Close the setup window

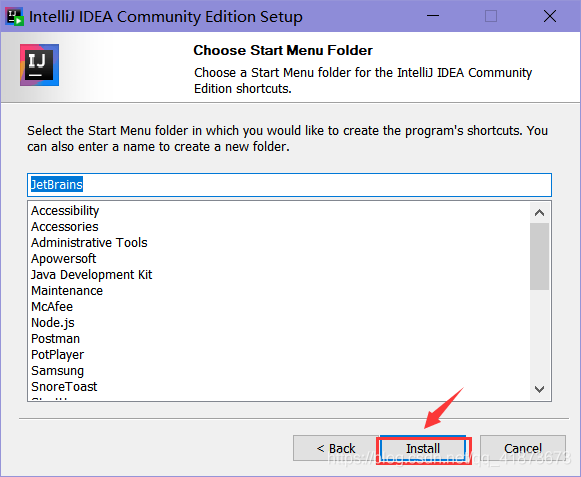550,16
